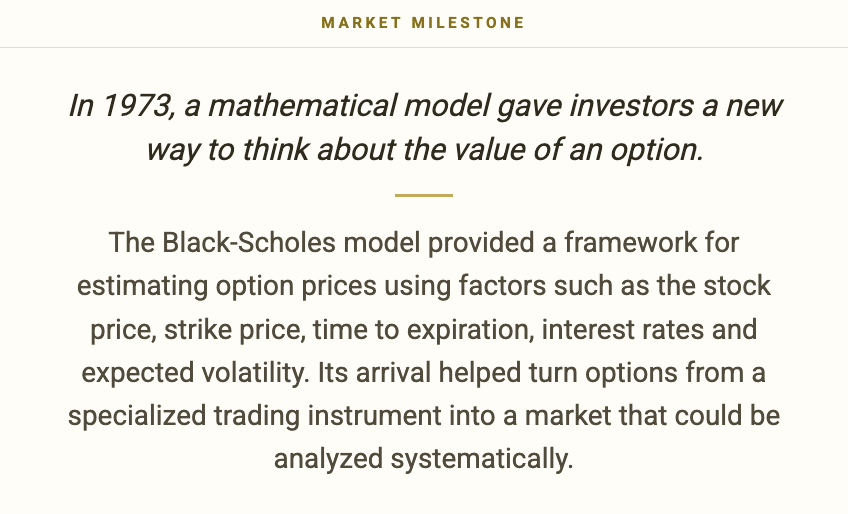Click "estimating option prices" in the paragraph
The height and width of the screenshot is (514, 848).
227,286
